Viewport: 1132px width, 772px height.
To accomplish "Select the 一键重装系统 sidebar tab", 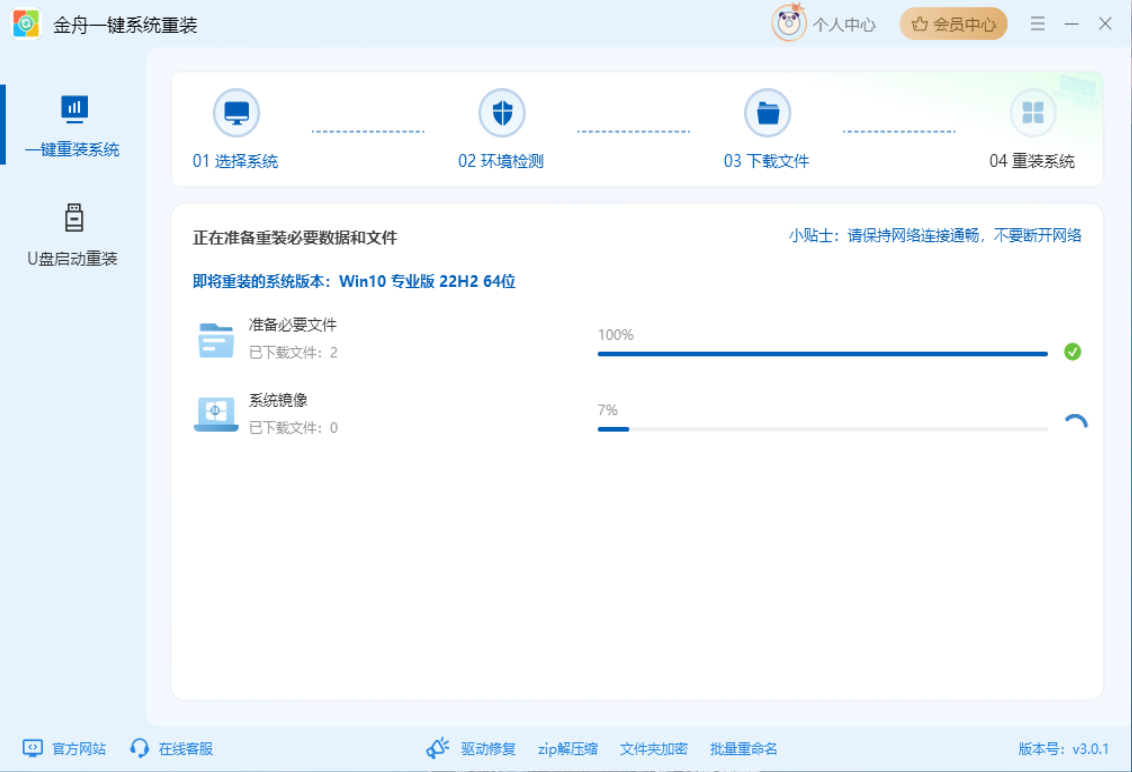I will tap(72, 126).
